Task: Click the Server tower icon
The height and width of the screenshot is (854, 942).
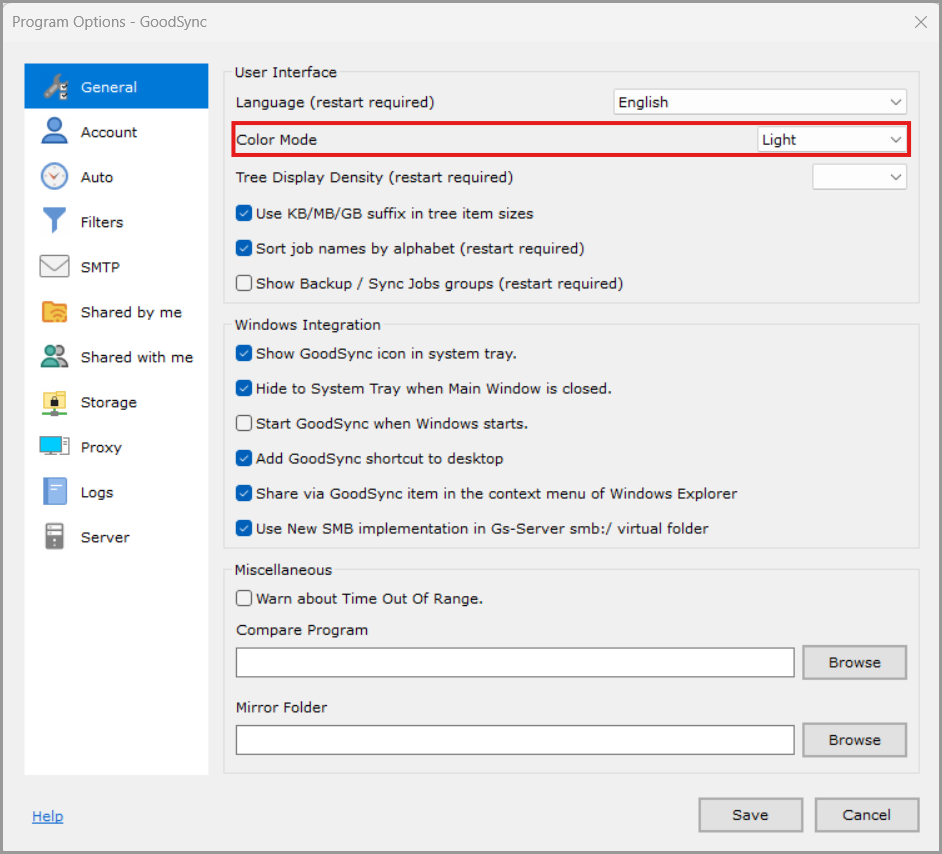Action: [x=54, y=536]
